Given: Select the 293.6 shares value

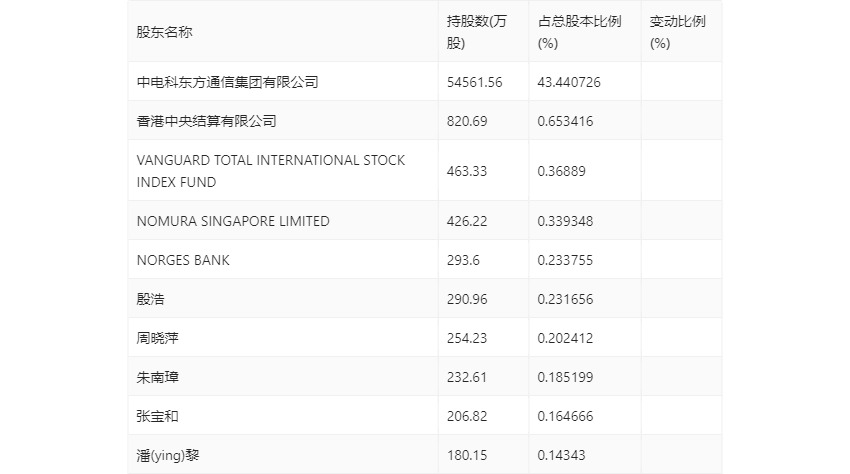Looking at the screenshot, I should pyautogui.click(x=464, y=260).
